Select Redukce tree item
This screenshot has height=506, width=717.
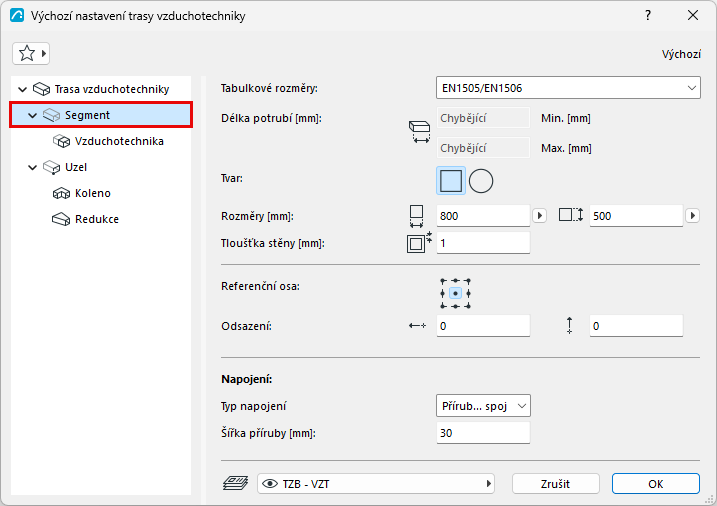coord(97,219)
